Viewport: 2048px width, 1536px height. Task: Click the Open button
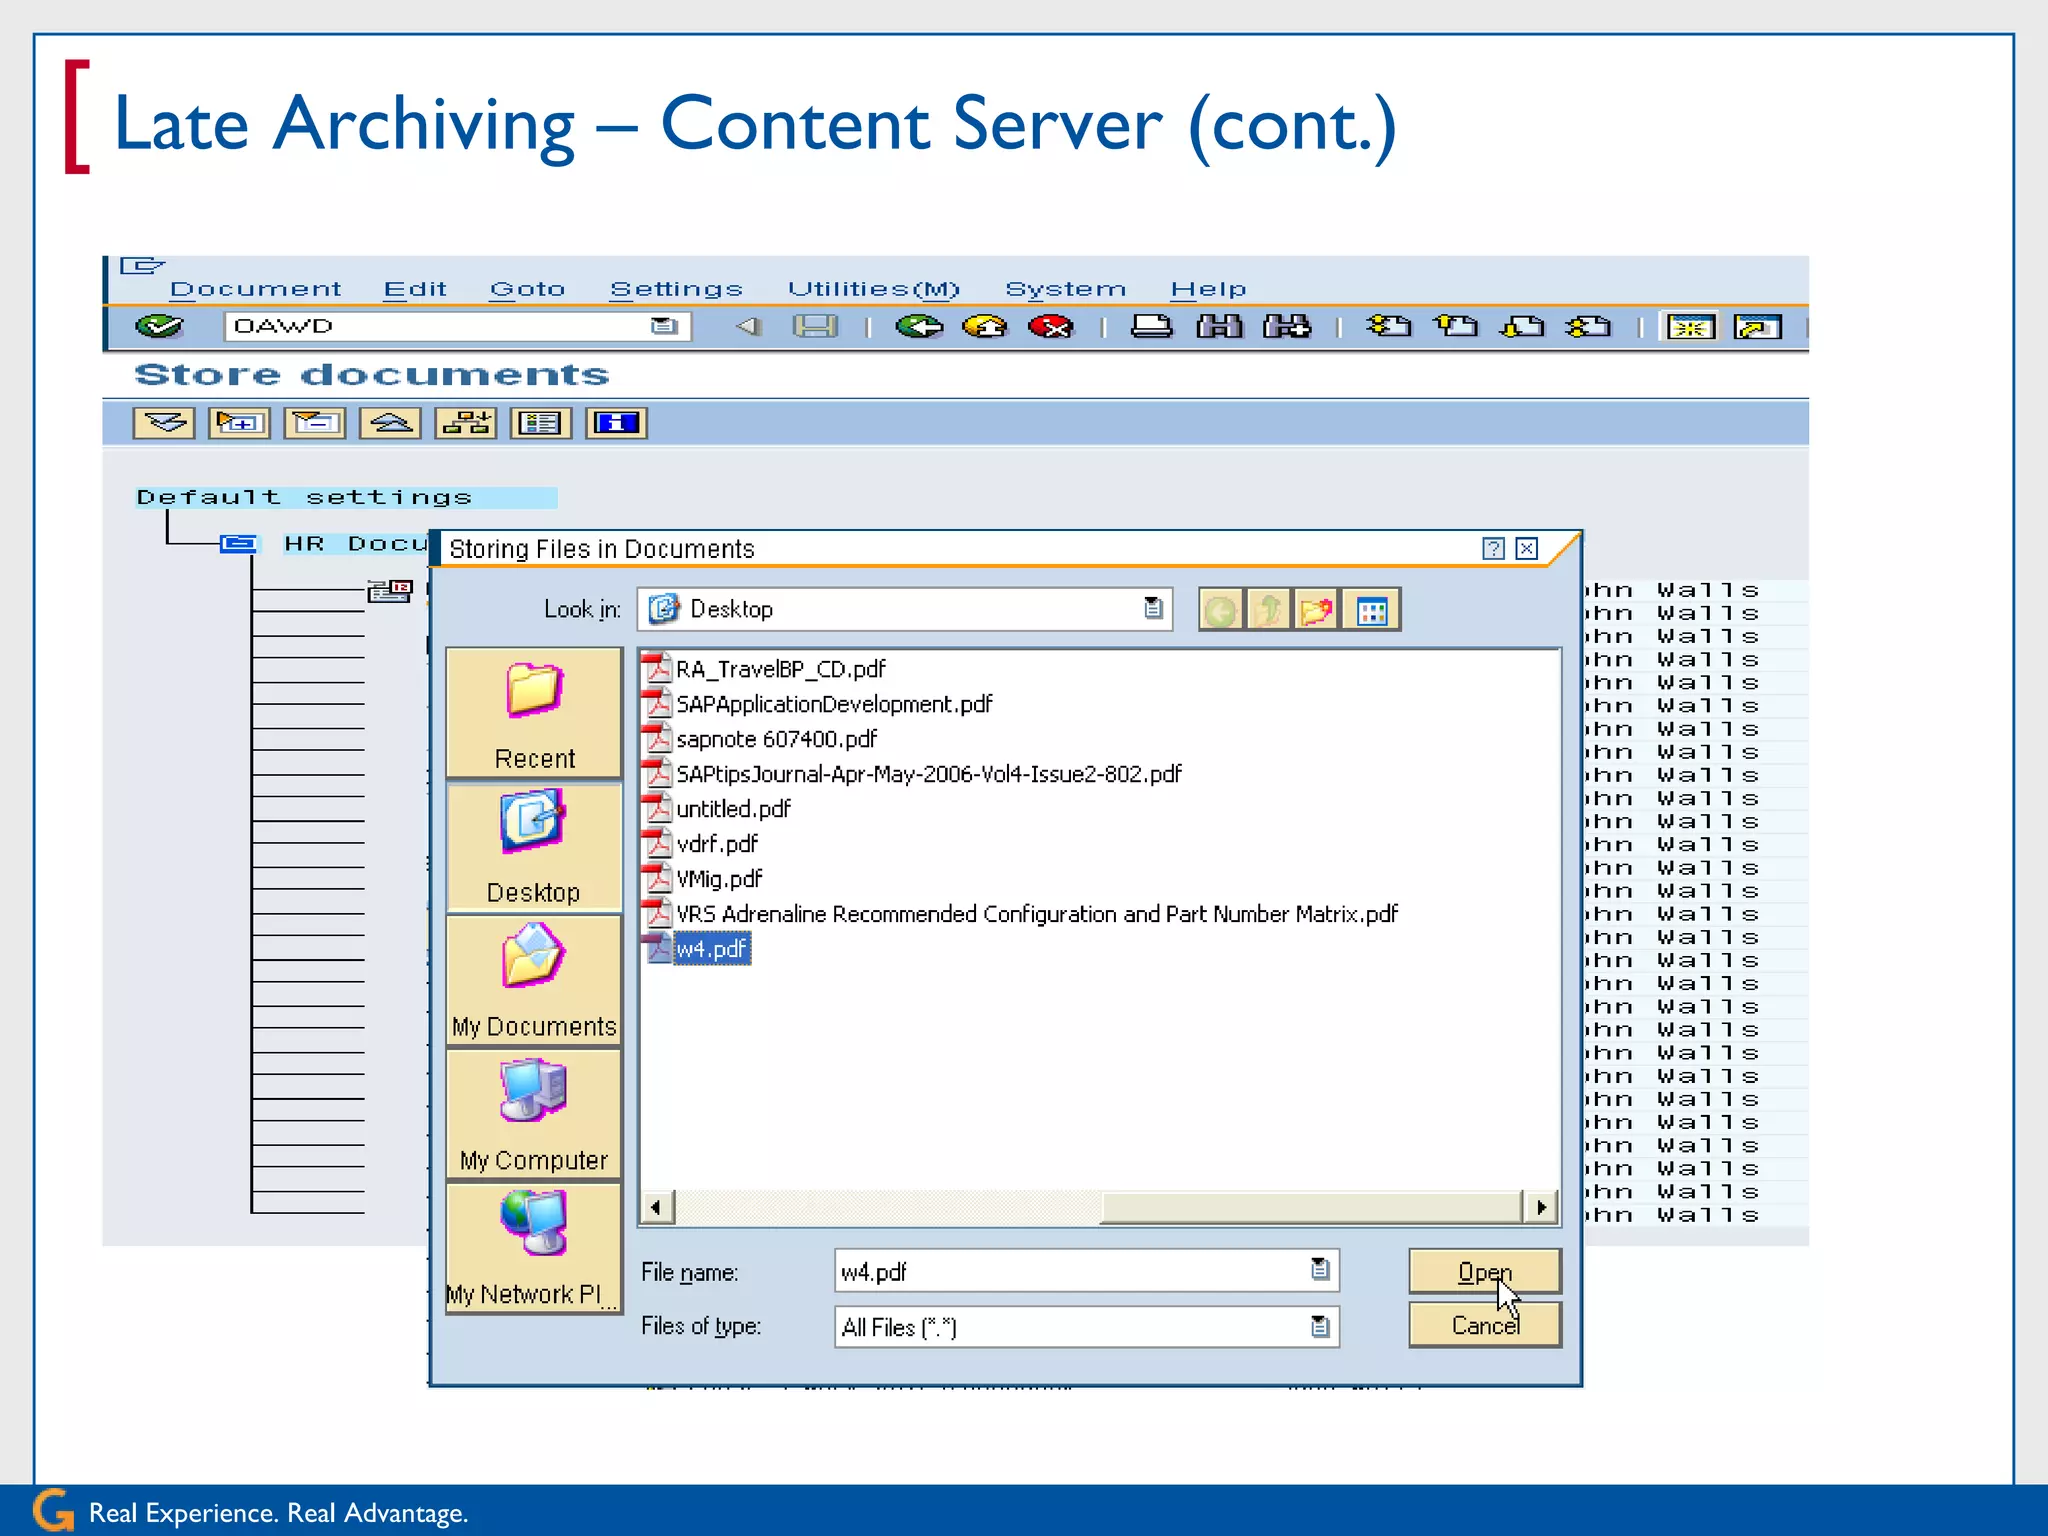(x=1484, y=1272)
